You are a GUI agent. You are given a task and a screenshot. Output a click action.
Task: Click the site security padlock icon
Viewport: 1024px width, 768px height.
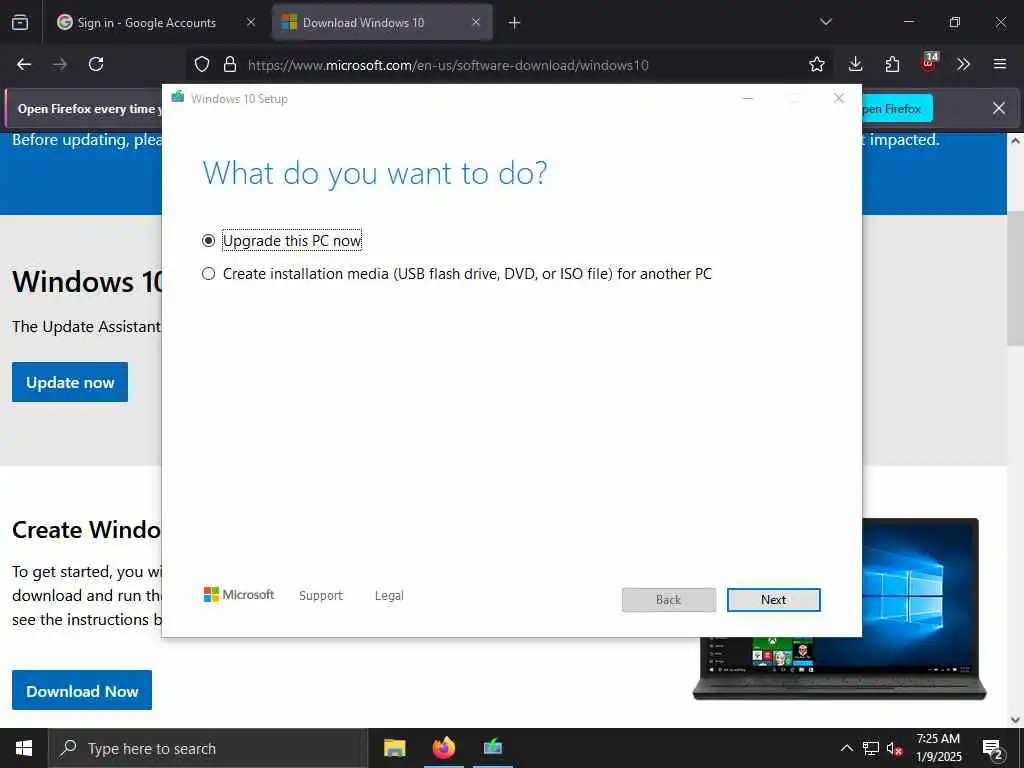click(229, 64)
